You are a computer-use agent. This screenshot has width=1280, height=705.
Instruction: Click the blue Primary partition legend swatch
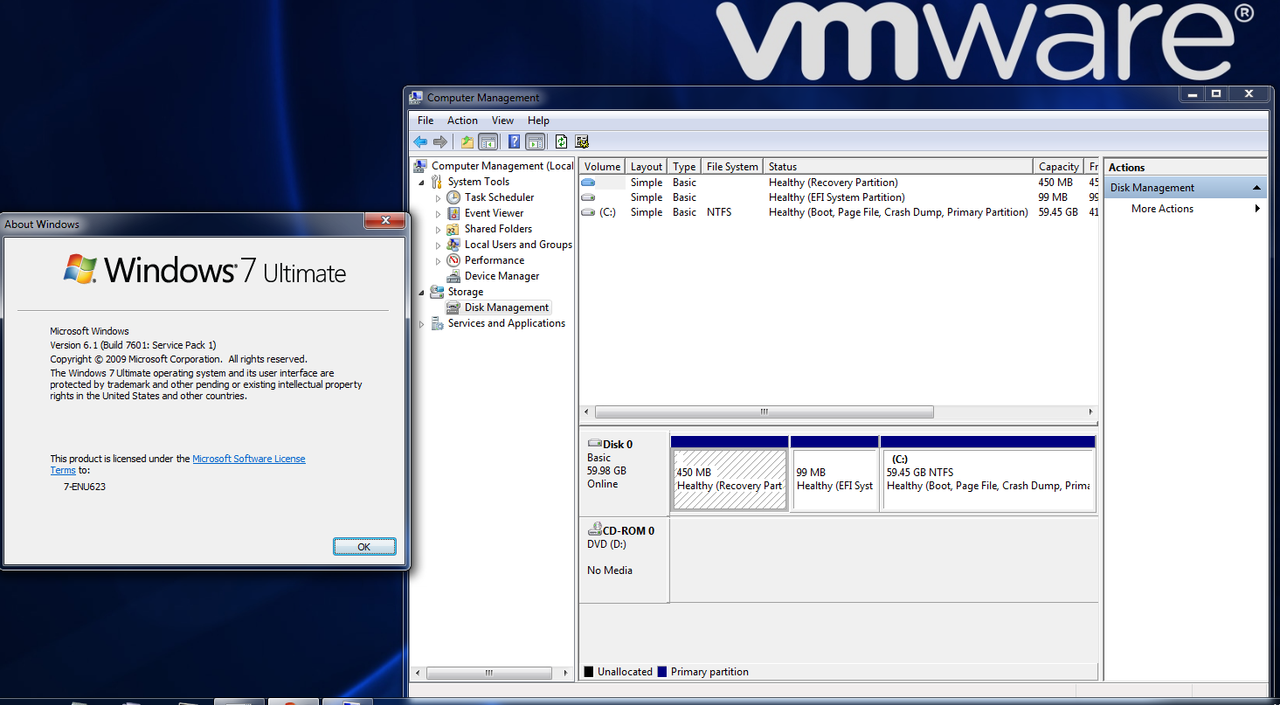pyautogui.click(x=662, y=672)
